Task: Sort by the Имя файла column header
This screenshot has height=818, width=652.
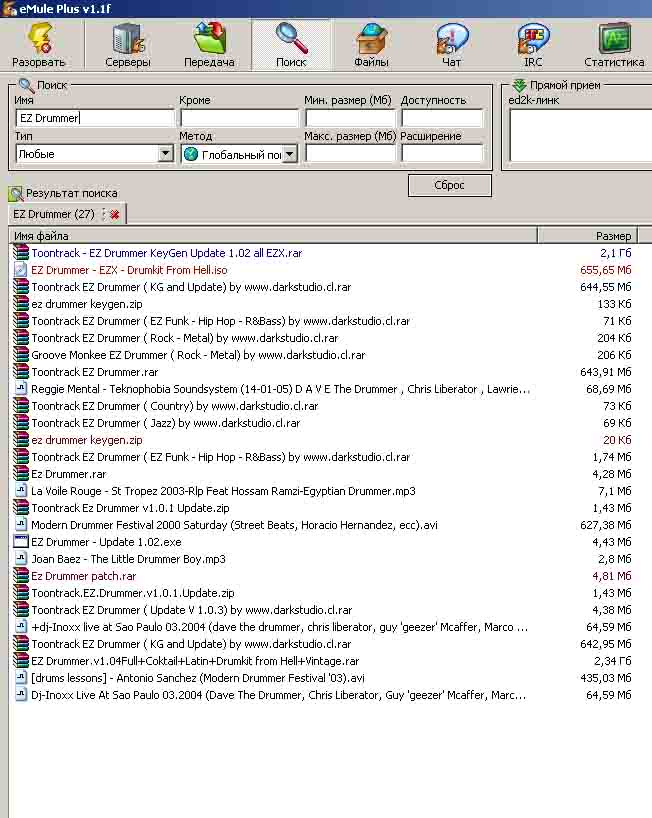Action: coord(273,236)
